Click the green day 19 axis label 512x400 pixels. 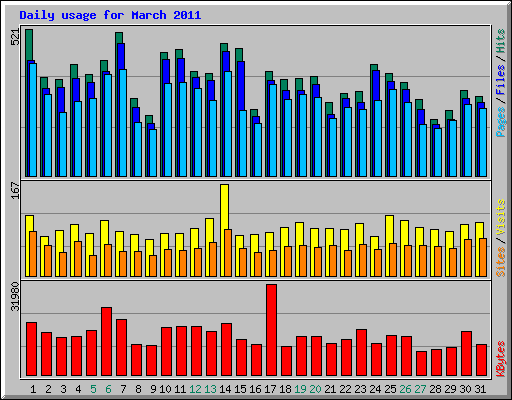click(x=300, y=389)
